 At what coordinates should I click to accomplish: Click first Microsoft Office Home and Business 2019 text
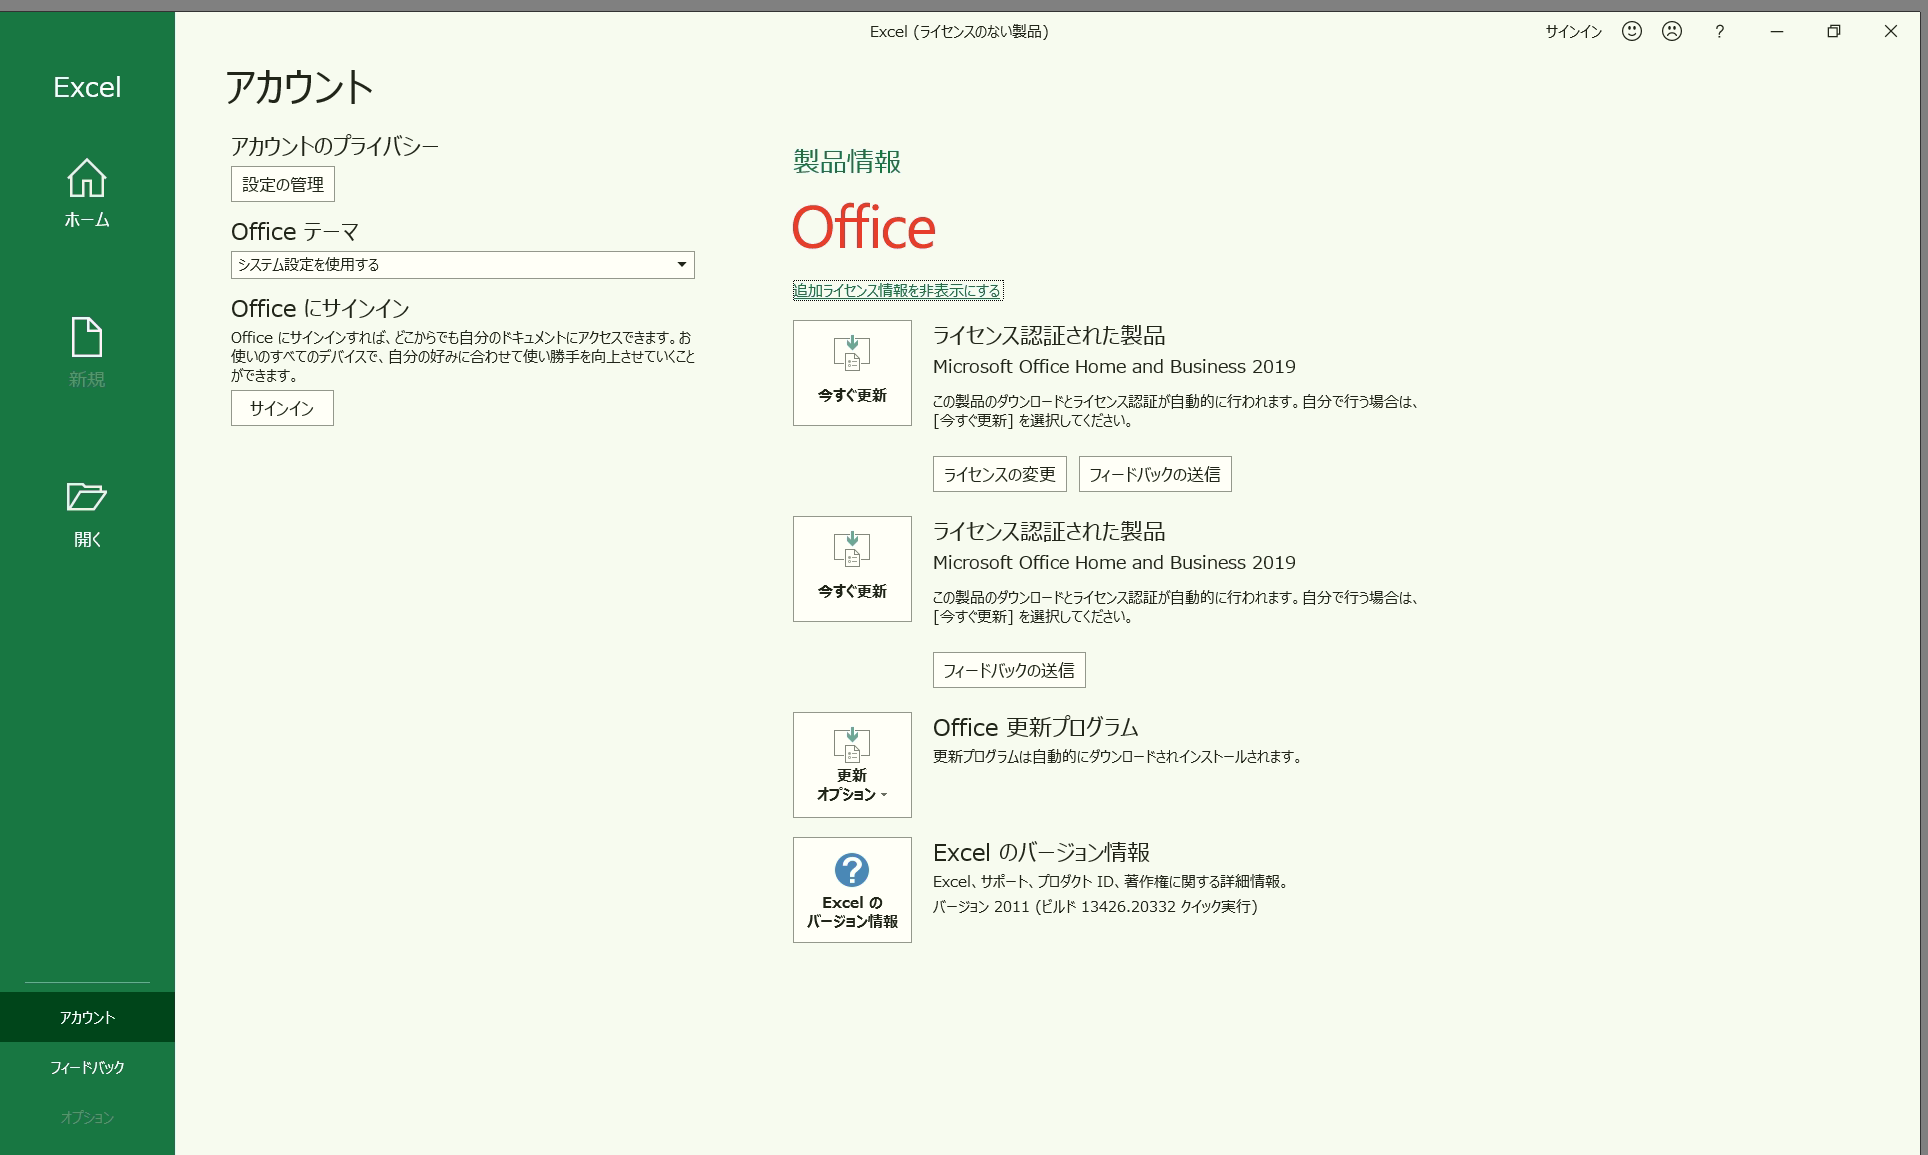tap(1114, 367)
